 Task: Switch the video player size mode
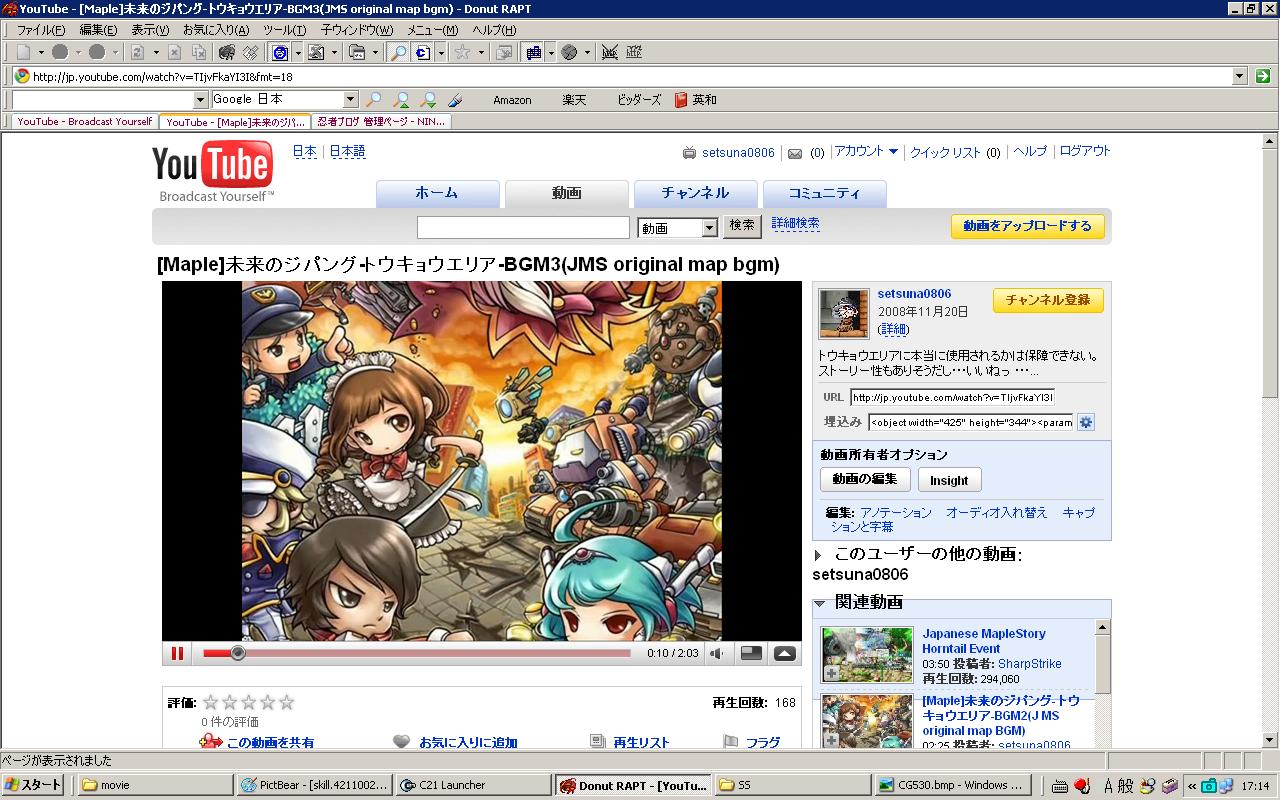(751, 654)
